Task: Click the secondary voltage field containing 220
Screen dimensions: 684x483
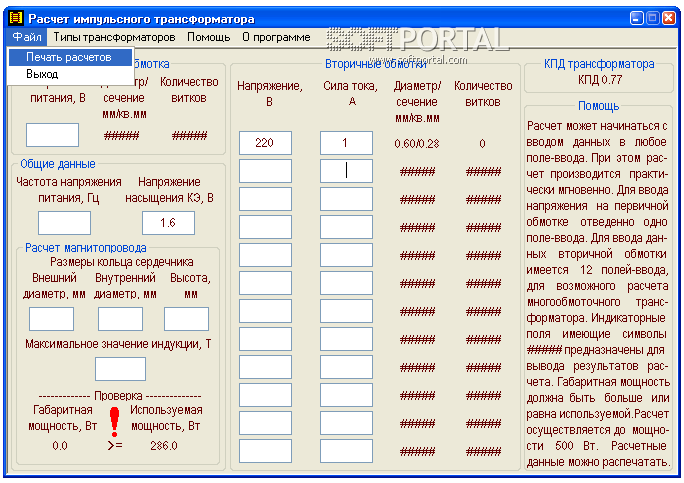Action: click(265, 143)
